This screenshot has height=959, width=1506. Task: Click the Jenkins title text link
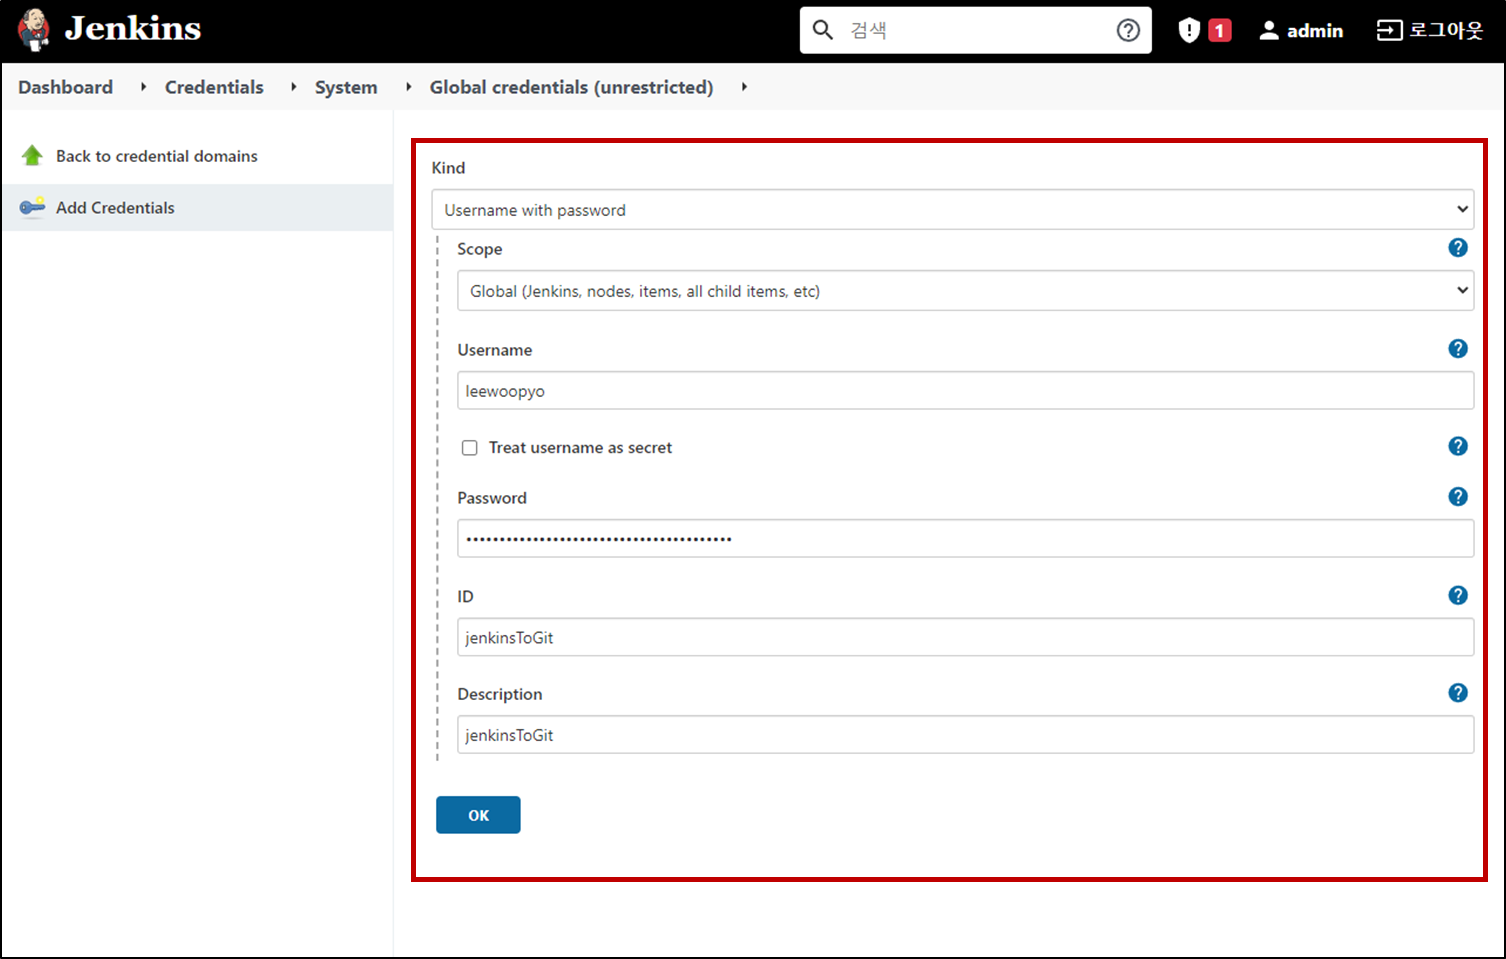point(133,29)
